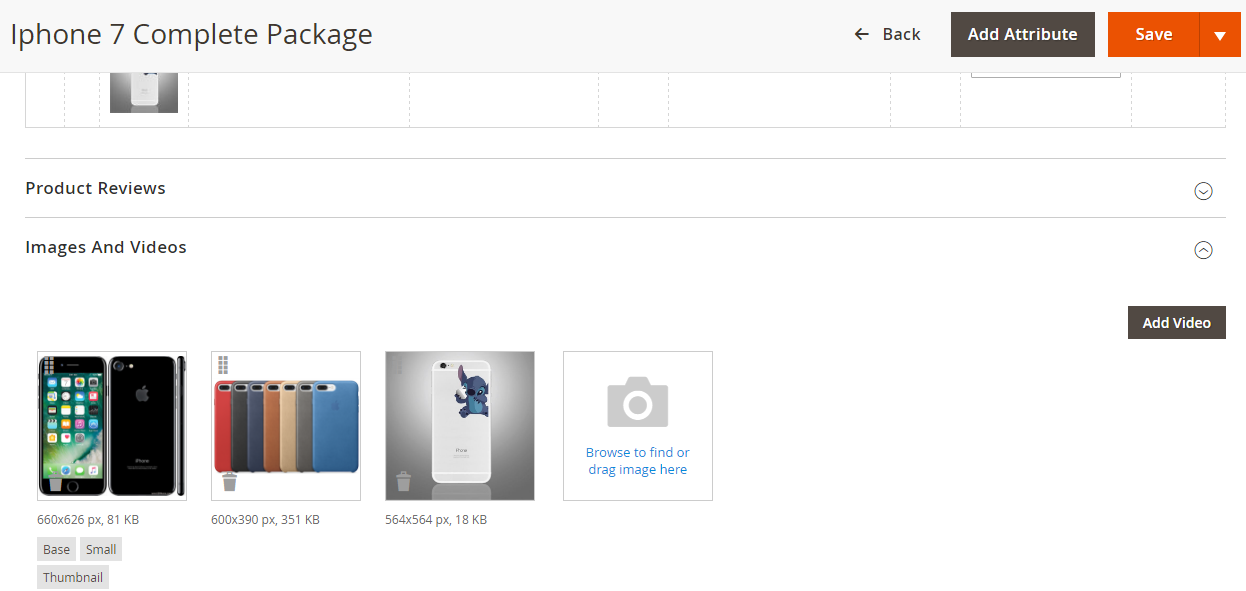Click the Back arrow icon
This screenshot has width=1246, height=591.
(862, 35)
